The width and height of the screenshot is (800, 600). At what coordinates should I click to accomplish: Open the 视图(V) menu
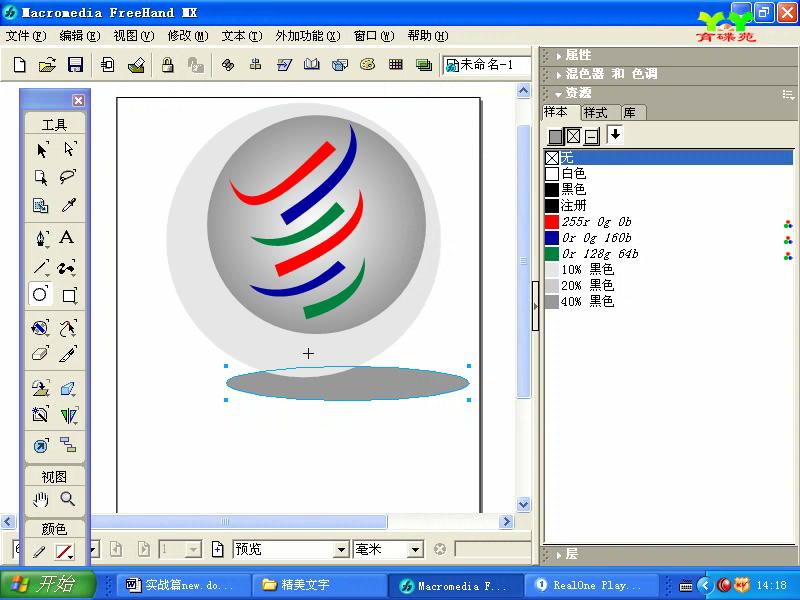[x=134, y=36]
